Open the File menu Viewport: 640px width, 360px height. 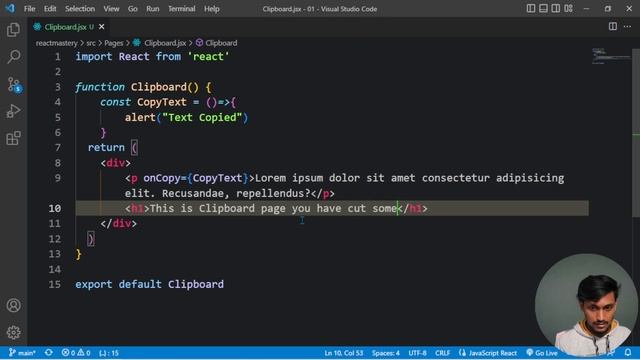coord(29,9)
